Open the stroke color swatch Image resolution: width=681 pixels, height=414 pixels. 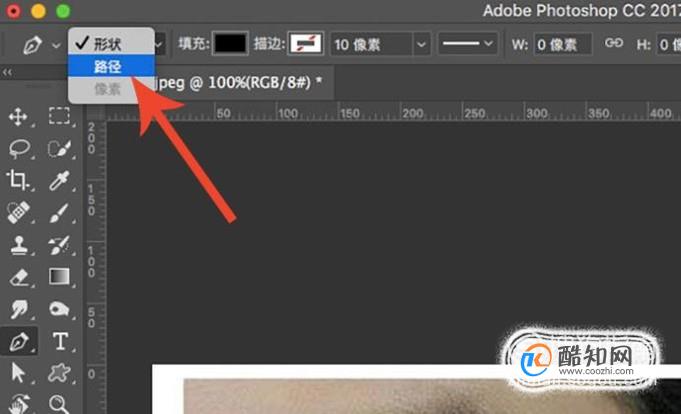tap(306, 43)
